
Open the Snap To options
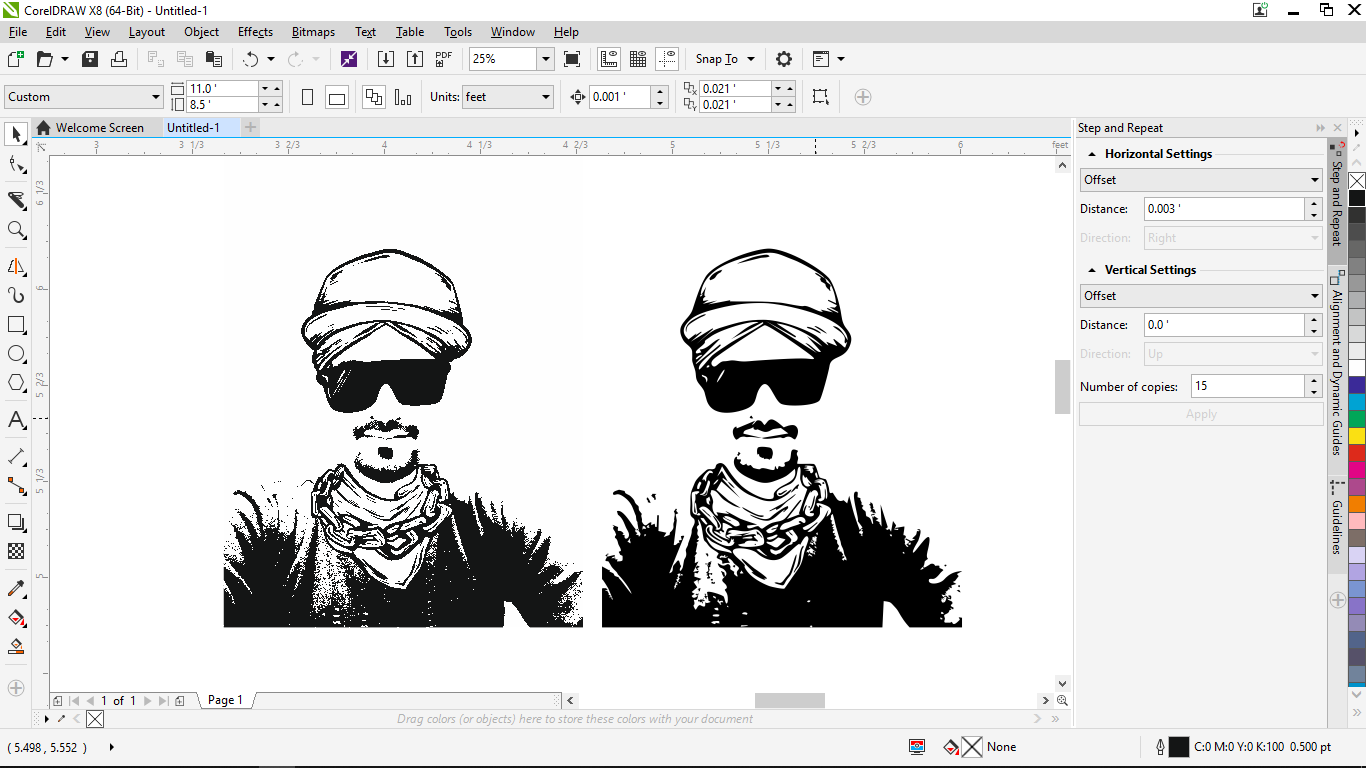pyautogui.click(x=725, y=59)
